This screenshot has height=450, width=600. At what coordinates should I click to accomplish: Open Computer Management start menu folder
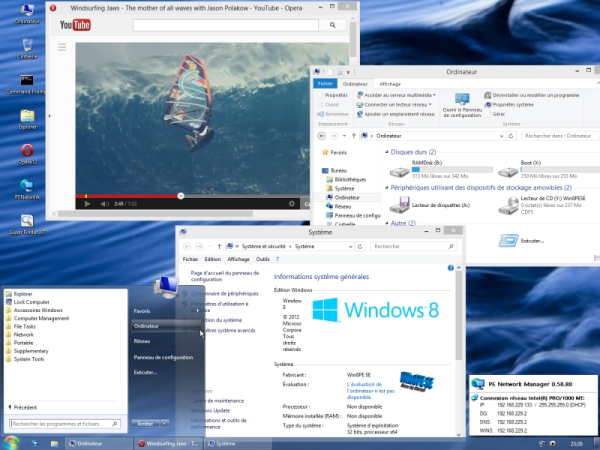38,318
